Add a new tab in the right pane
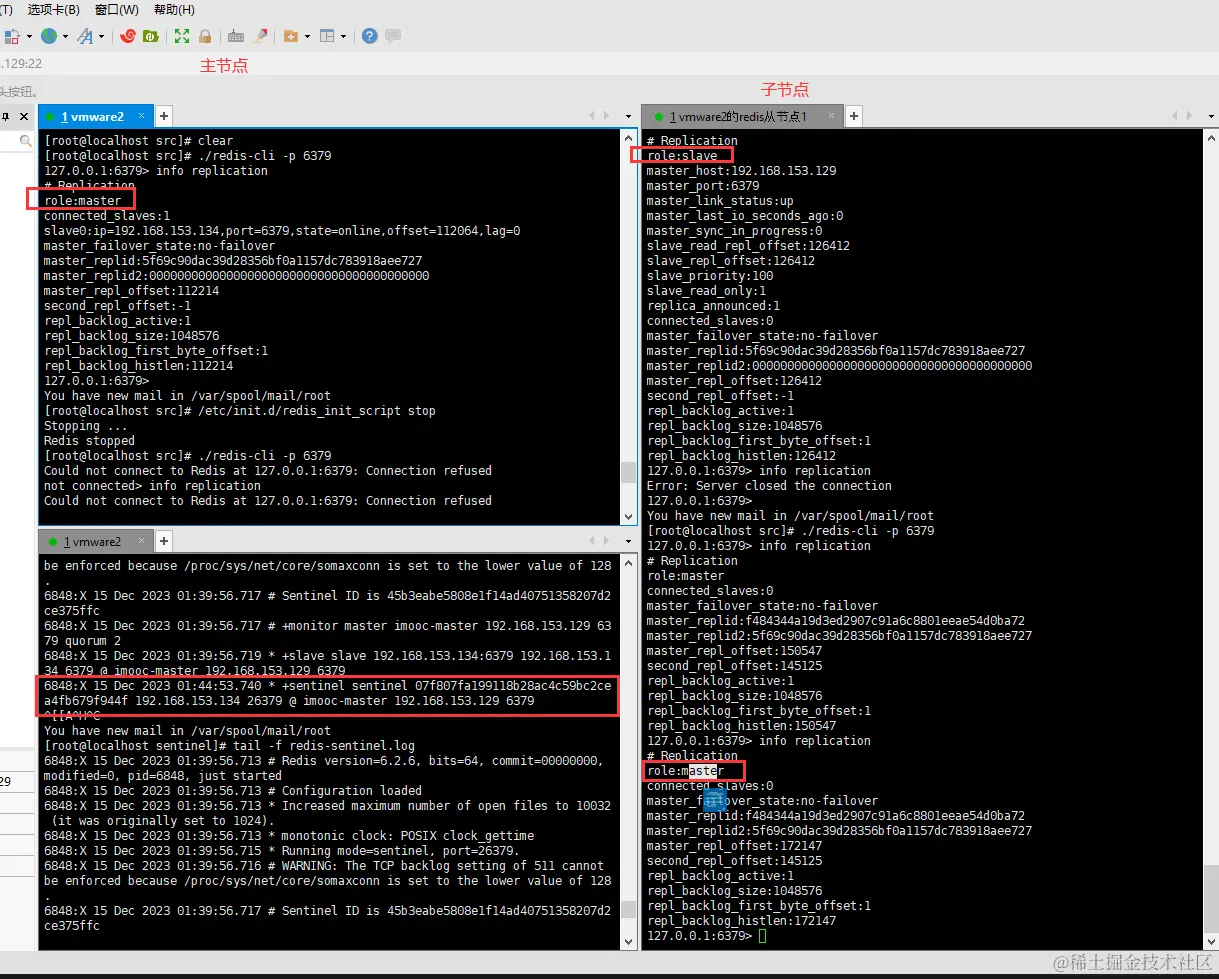The image size is (1219, 979). coord(854,117)
